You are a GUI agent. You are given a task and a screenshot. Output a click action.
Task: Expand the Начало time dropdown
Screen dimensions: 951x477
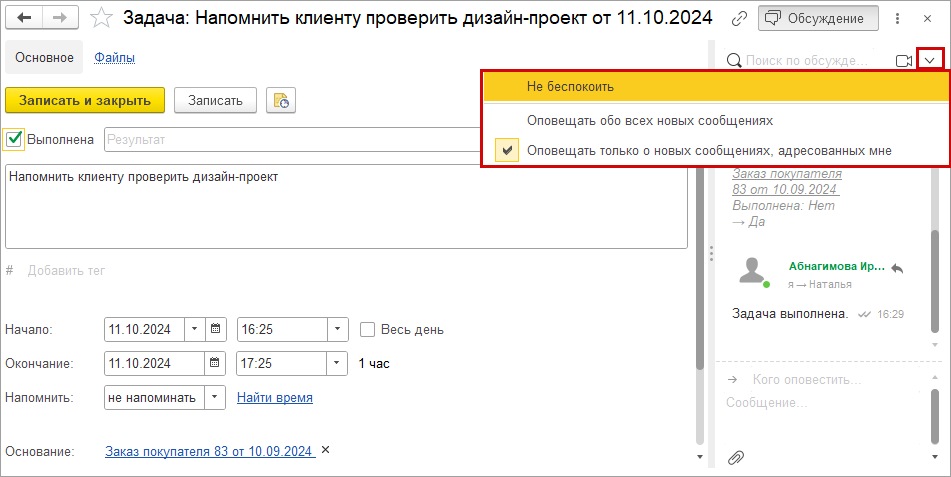click(x=337, y=329)
